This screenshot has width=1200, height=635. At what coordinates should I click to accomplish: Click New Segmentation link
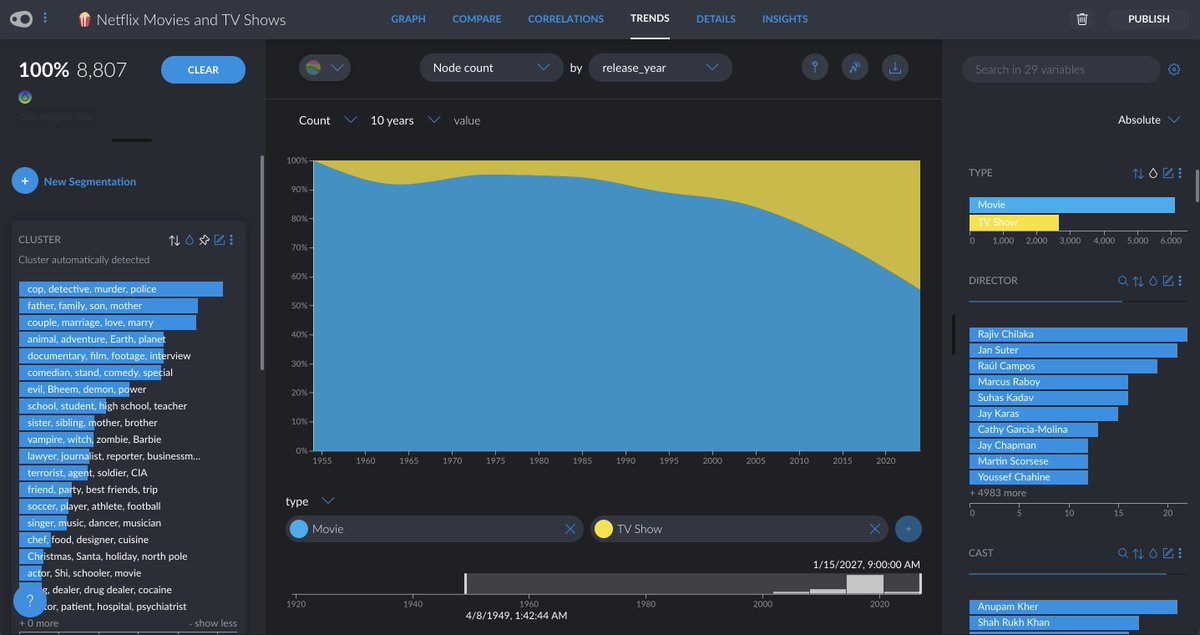coord(90,182)
